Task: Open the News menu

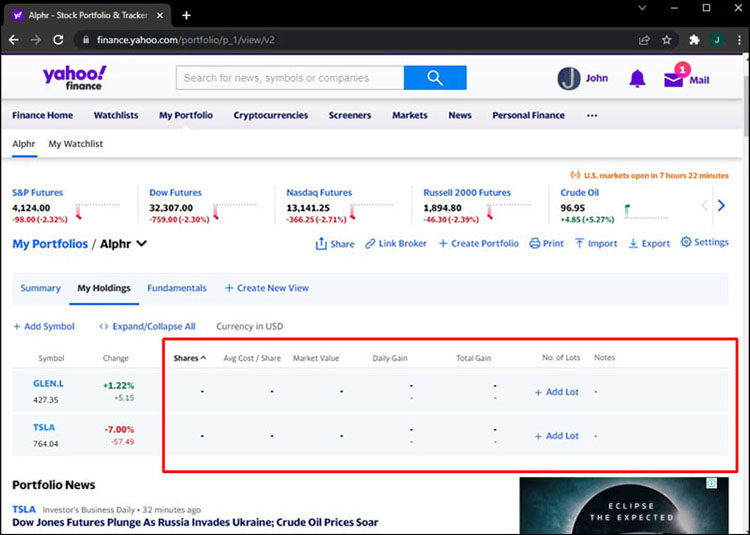Action: point(460,115)
